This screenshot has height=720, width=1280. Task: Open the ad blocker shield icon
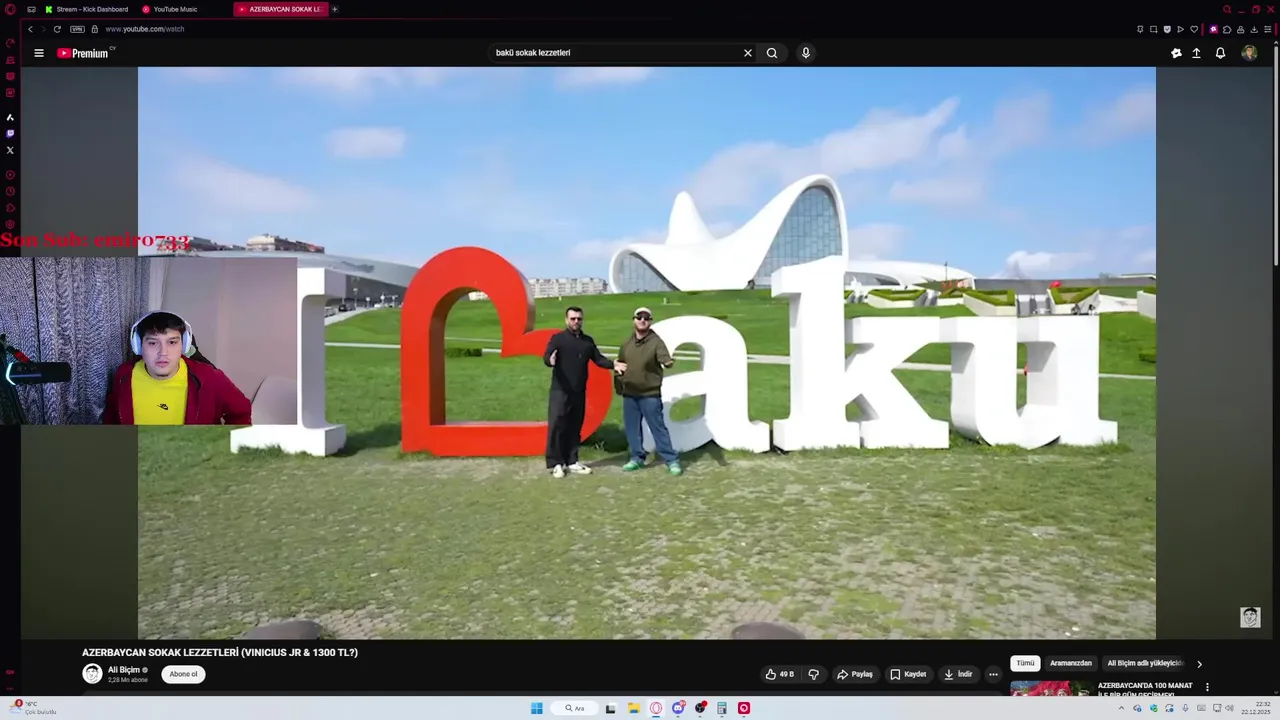coord(1167,29)
